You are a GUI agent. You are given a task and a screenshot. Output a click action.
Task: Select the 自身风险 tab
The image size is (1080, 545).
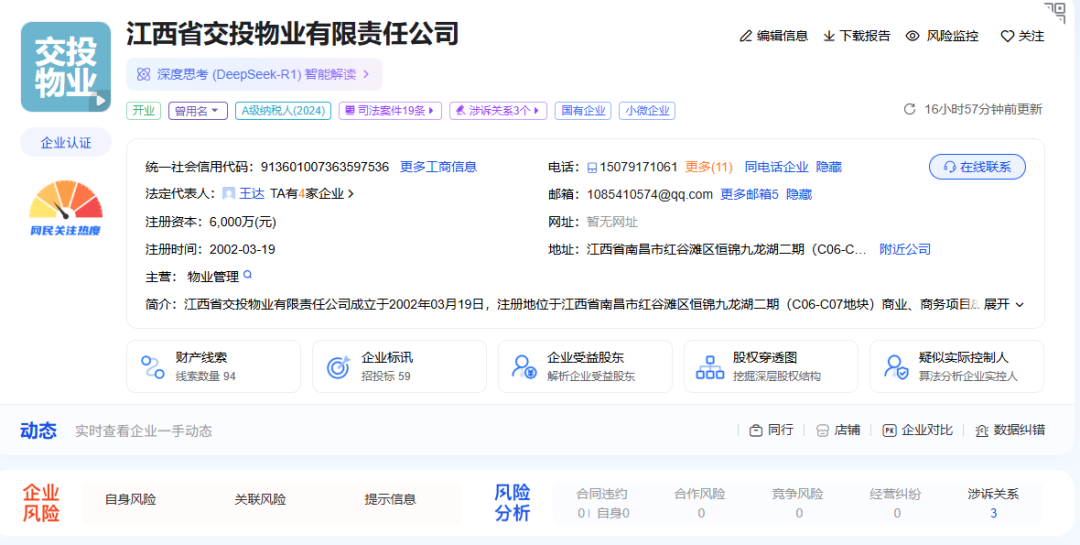130,500
